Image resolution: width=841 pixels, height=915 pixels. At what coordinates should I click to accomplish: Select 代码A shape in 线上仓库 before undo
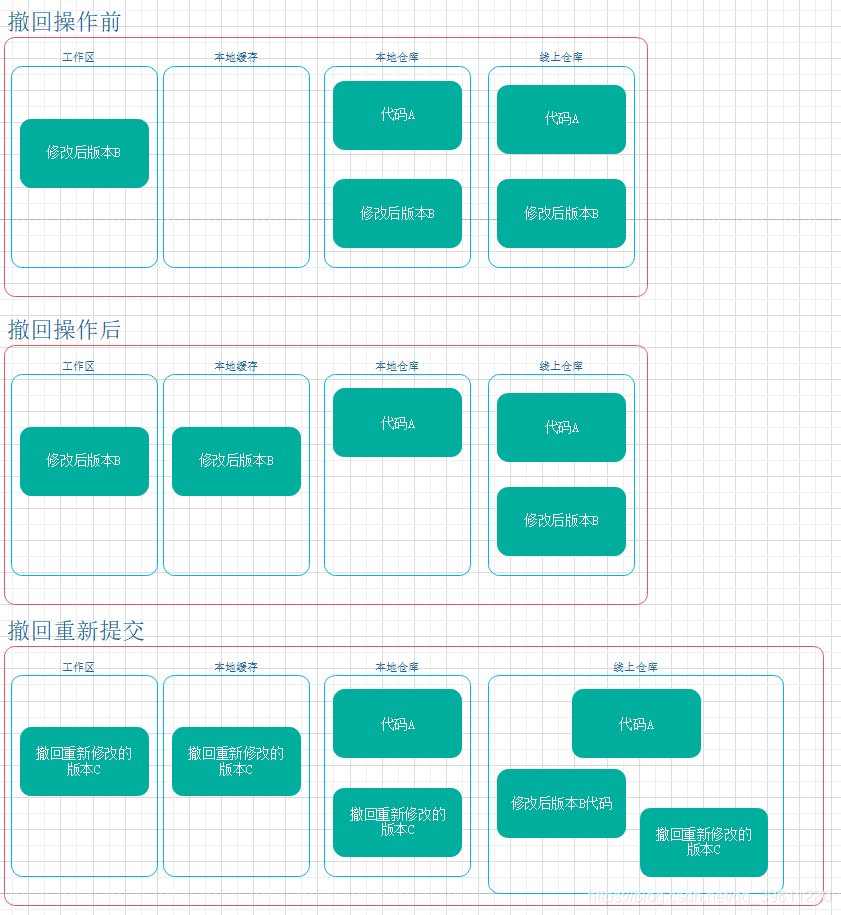tap(561, 118)
